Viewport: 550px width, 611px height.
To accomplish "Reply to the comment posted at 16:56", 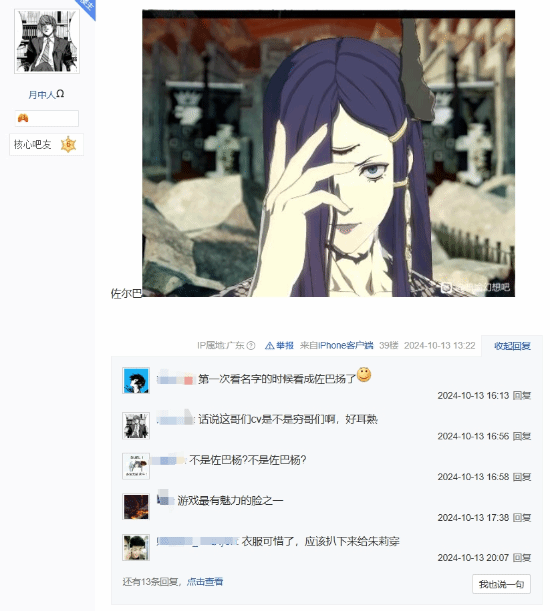I will coord(522,436).
